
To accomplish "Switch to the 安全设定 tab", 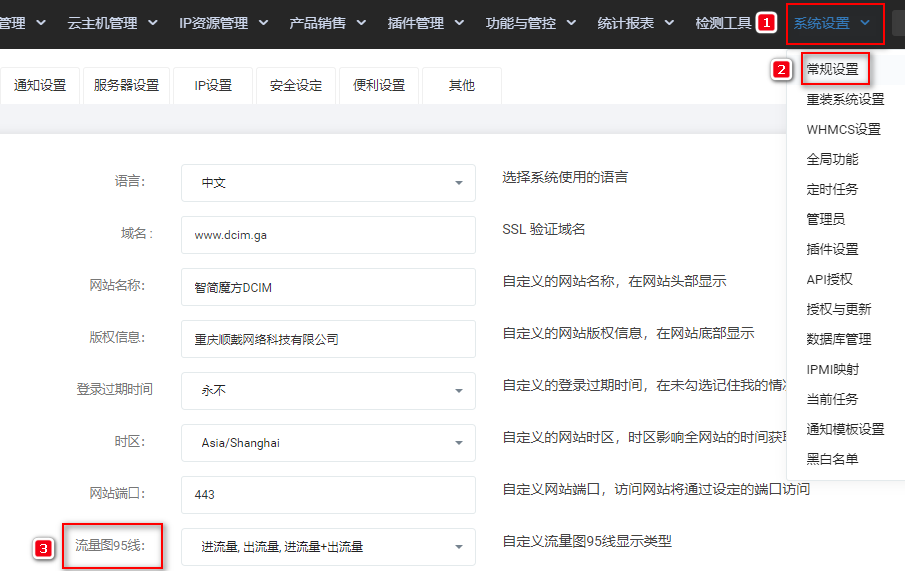I will (x=296, y=85).
